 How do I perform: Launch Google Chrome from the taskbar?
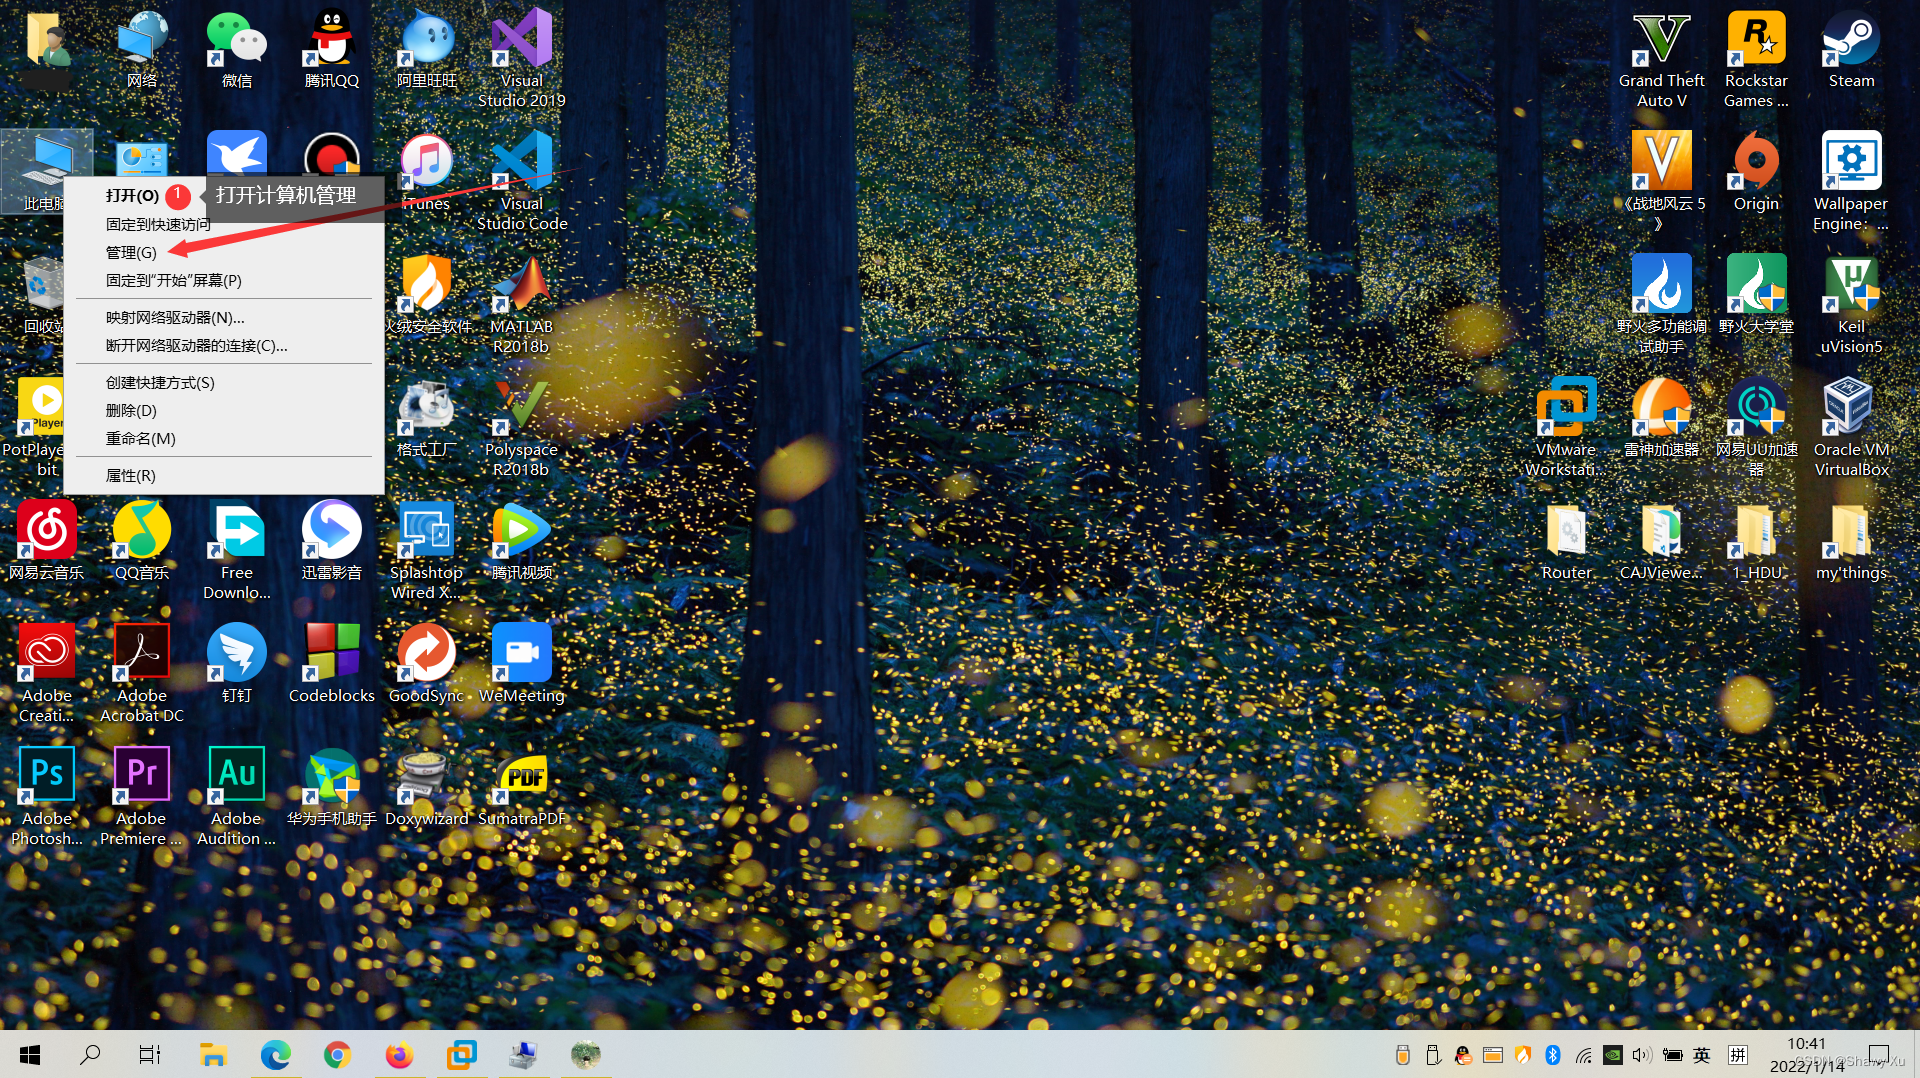tap(337, 1054)
